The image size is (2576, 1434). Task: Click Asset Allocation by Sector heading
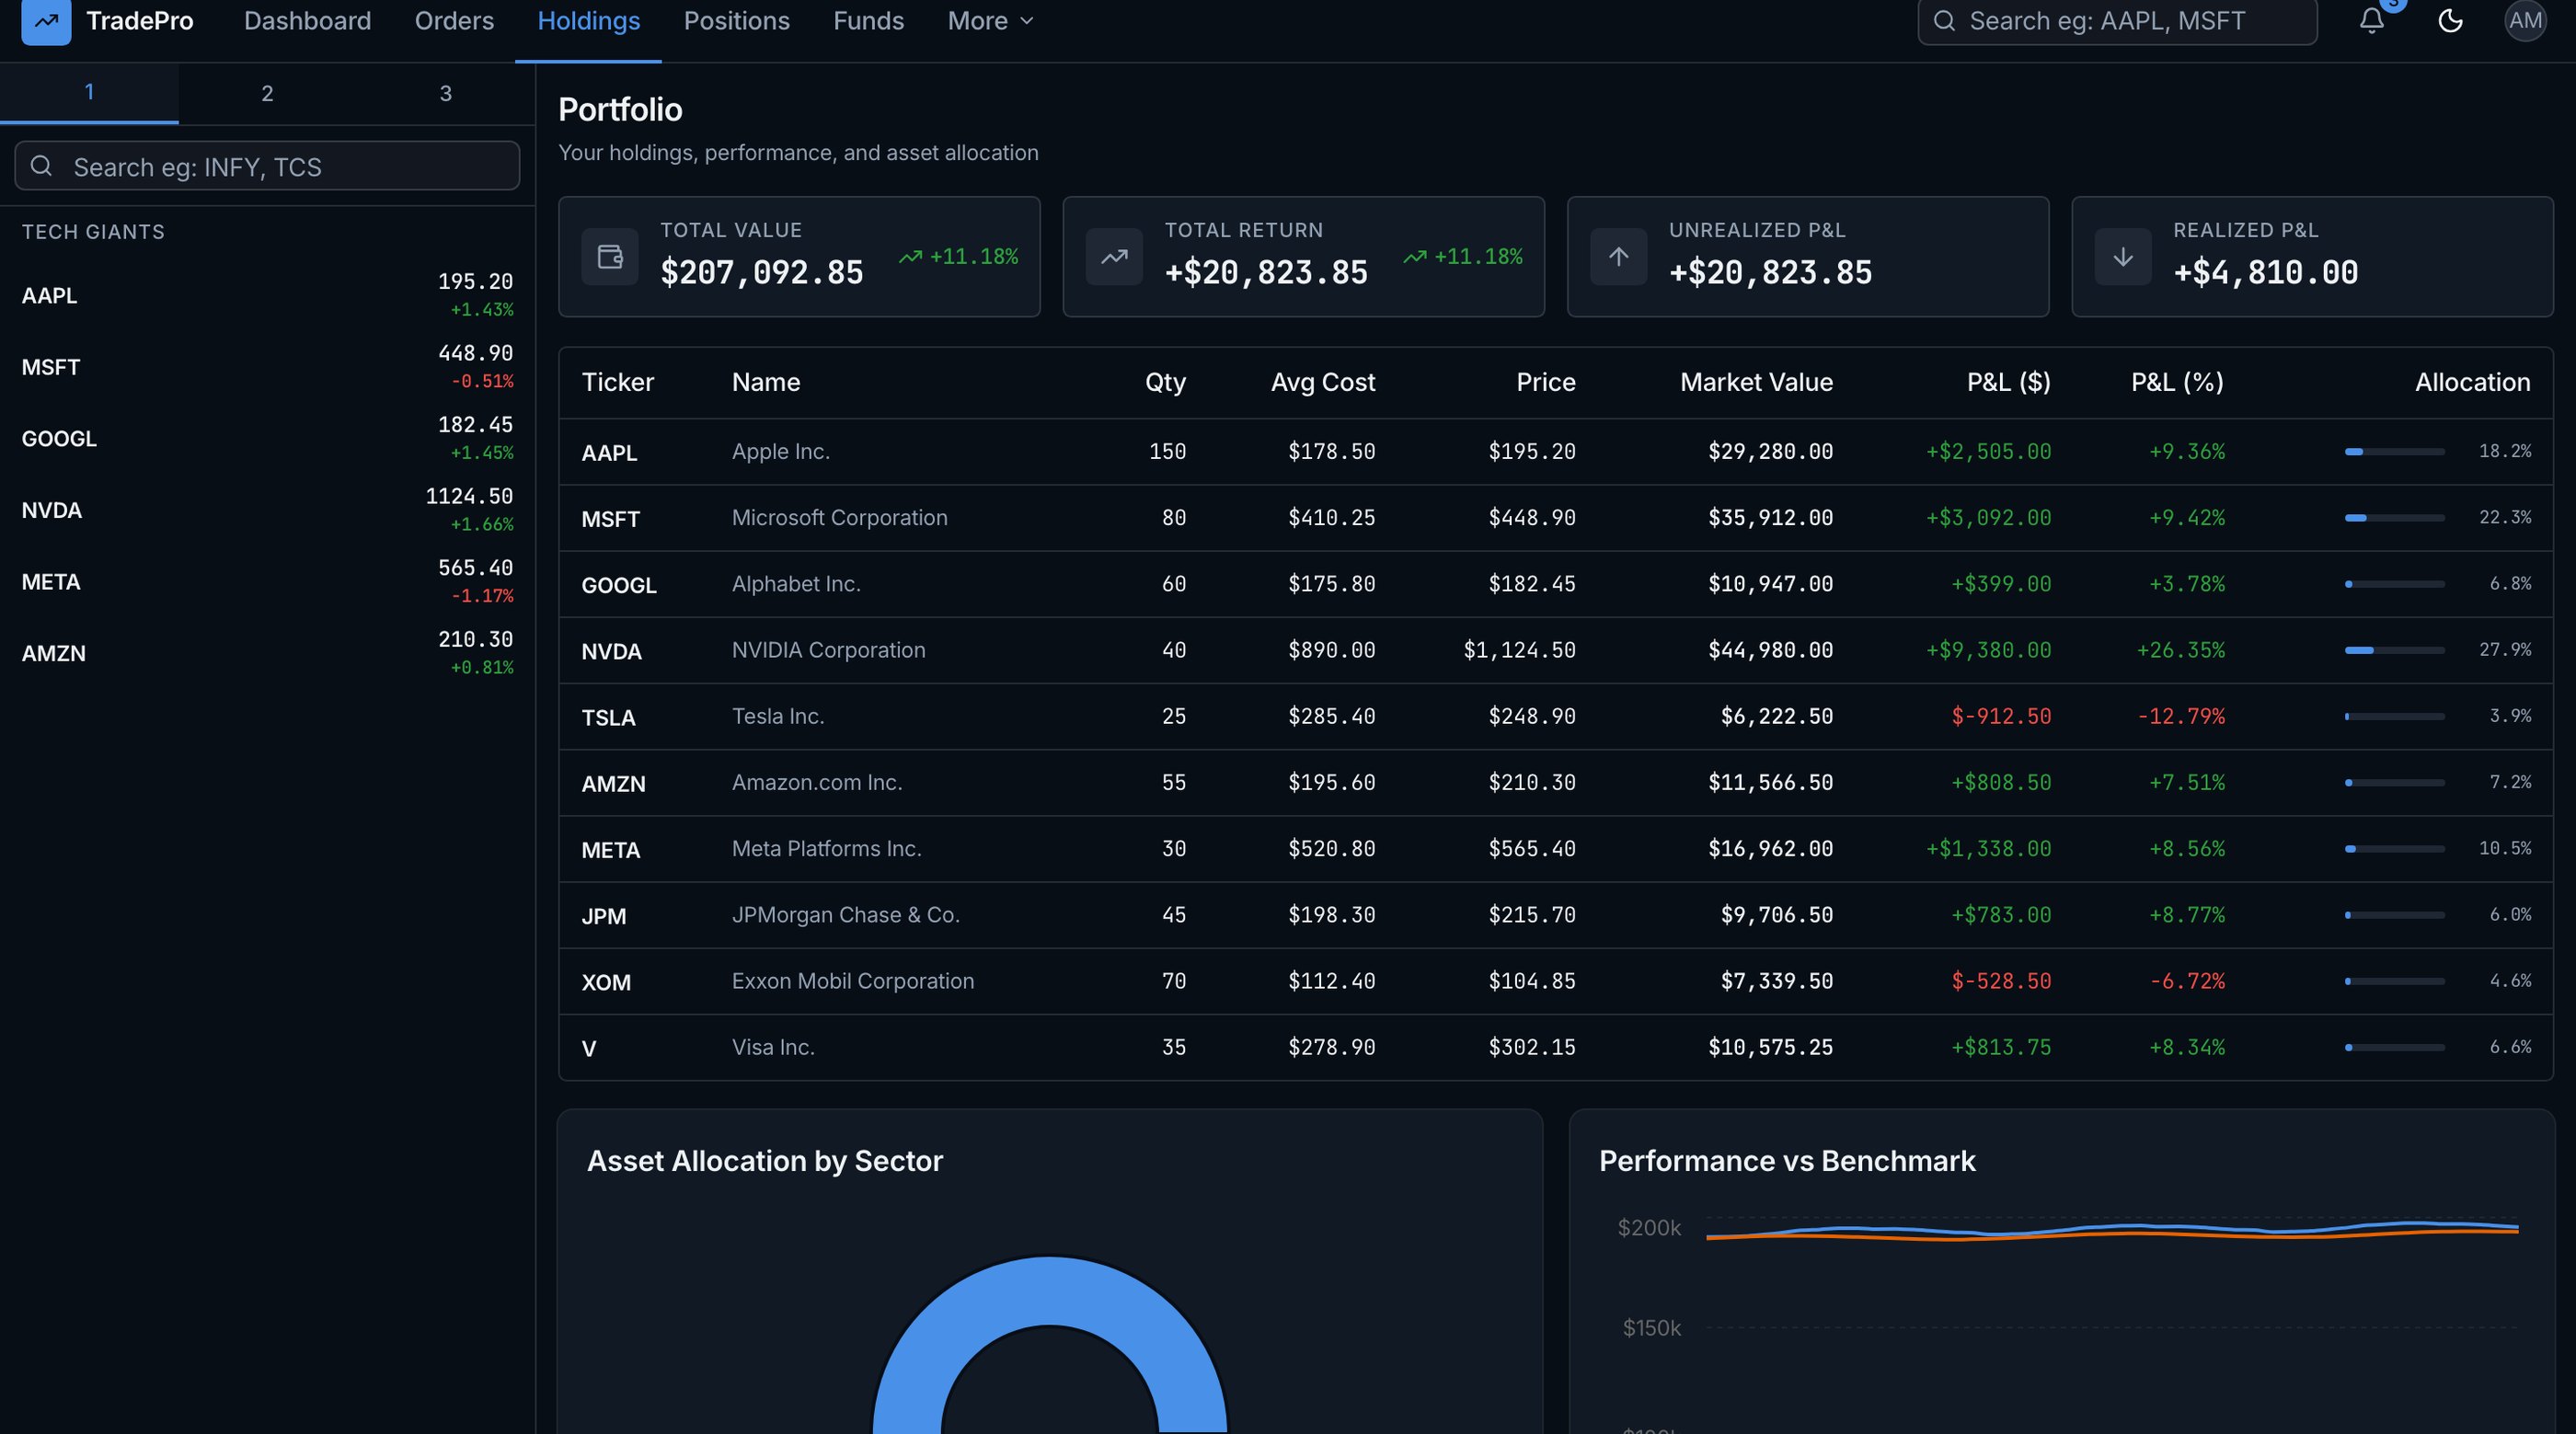pyautogui.click(x=764, y=1161)
